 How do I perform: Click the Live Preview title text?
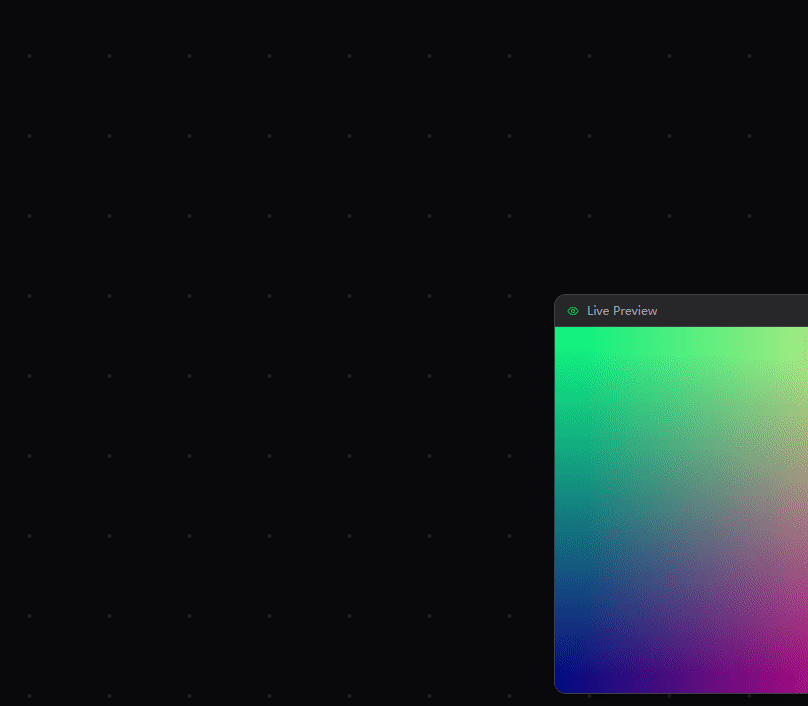(622, 311)
